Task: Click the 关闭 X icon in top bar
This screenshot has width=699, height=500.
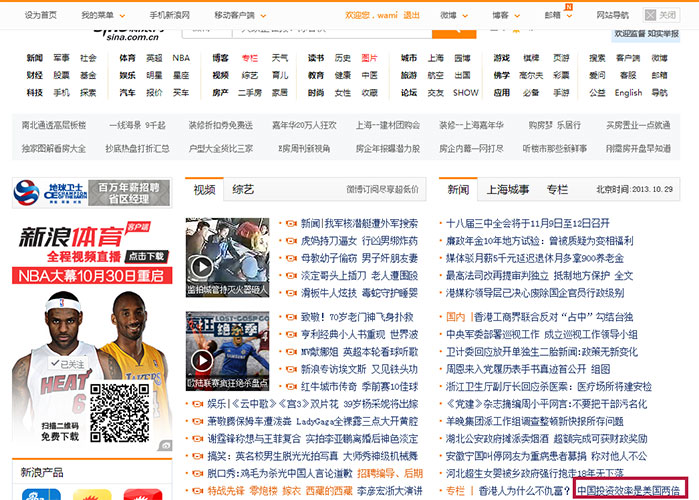Action: pyautogui.click(x=650, y=15)
